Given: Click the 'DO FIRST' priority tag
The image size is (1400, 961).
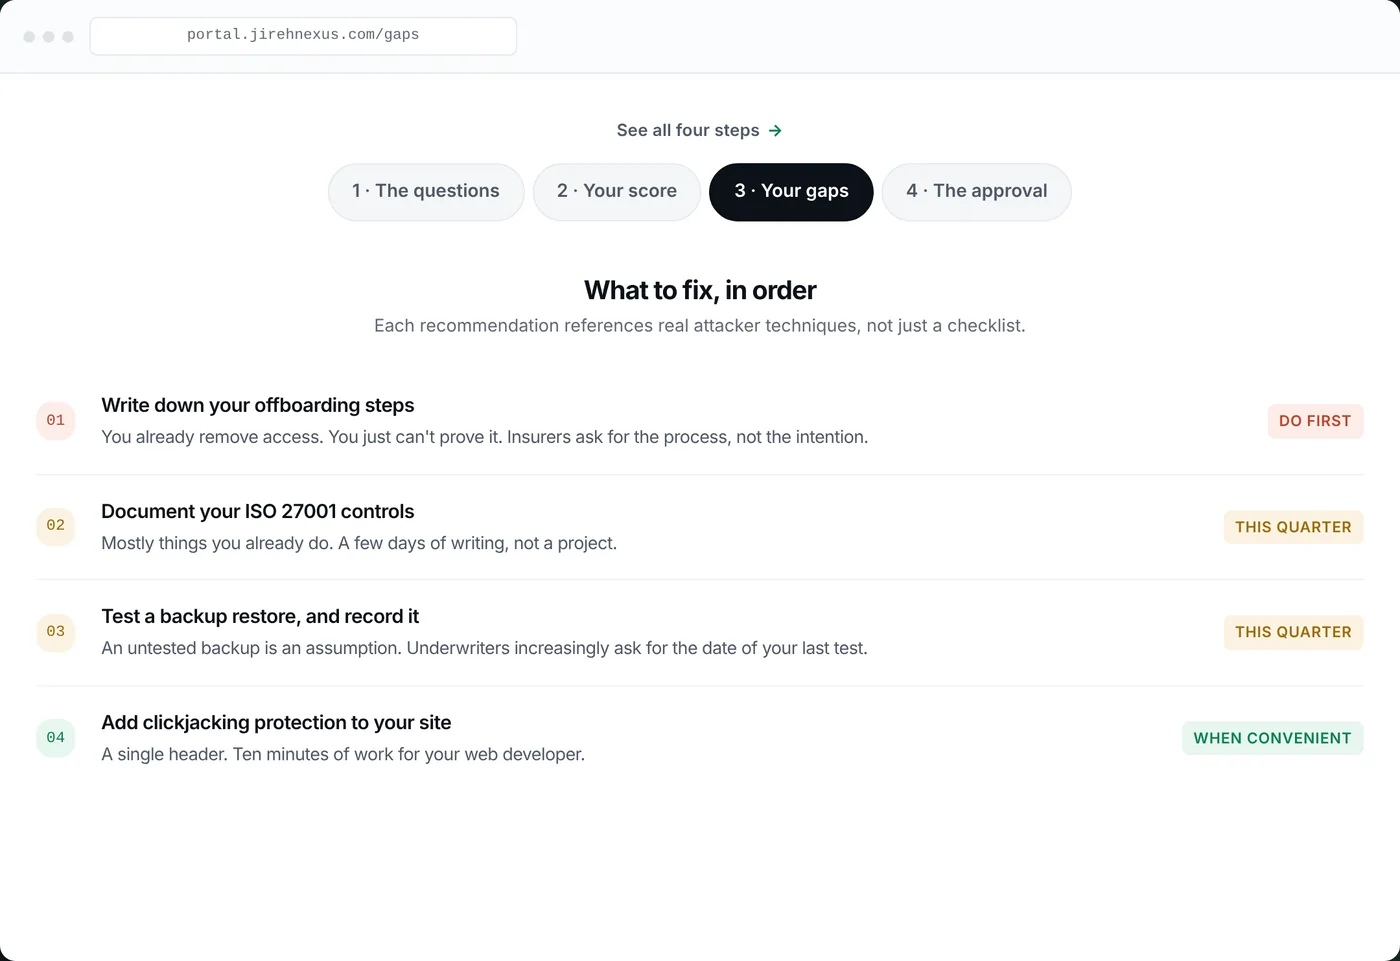Looking at the screenshot, I should tap(1315, 421).
